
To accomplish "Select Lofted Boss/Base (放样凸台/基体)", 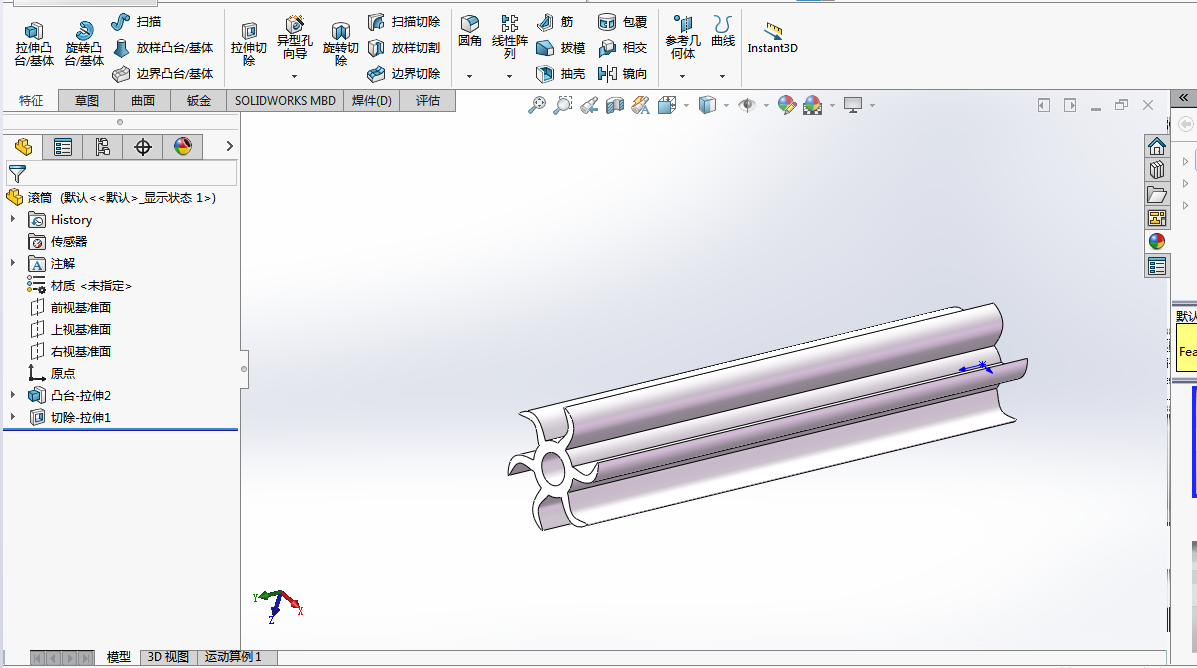I will tap(163, 48).
